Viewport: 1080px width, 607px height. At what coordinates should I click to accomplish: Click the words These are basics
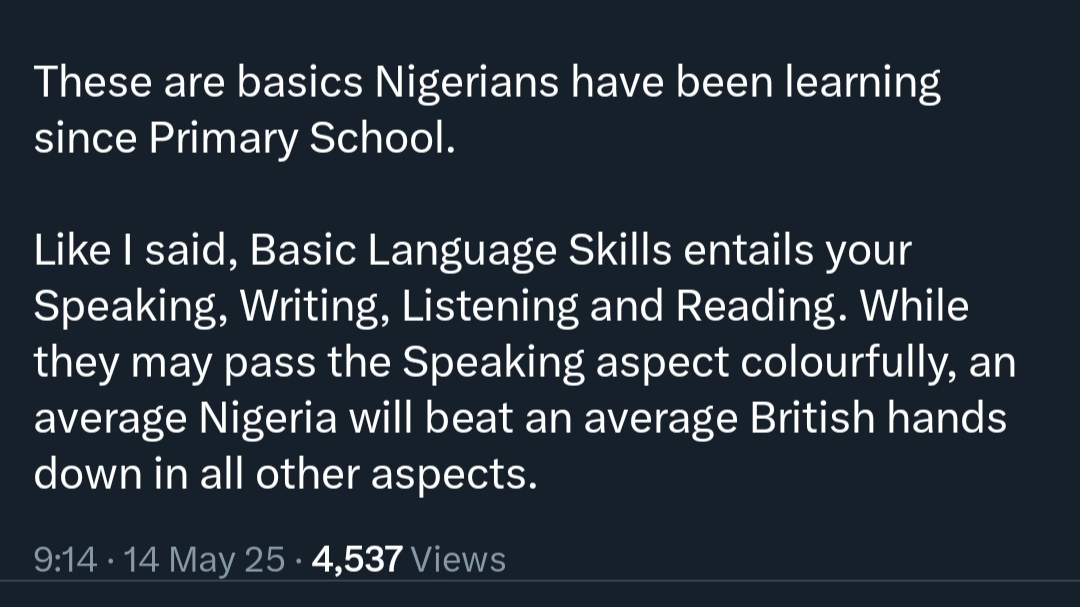coord(198,83)
